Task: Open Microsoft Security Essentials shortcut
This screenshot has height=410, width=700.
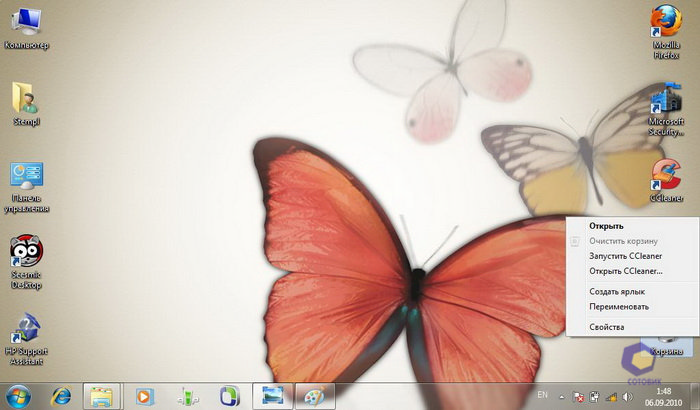Action: (x=666, y=100)
